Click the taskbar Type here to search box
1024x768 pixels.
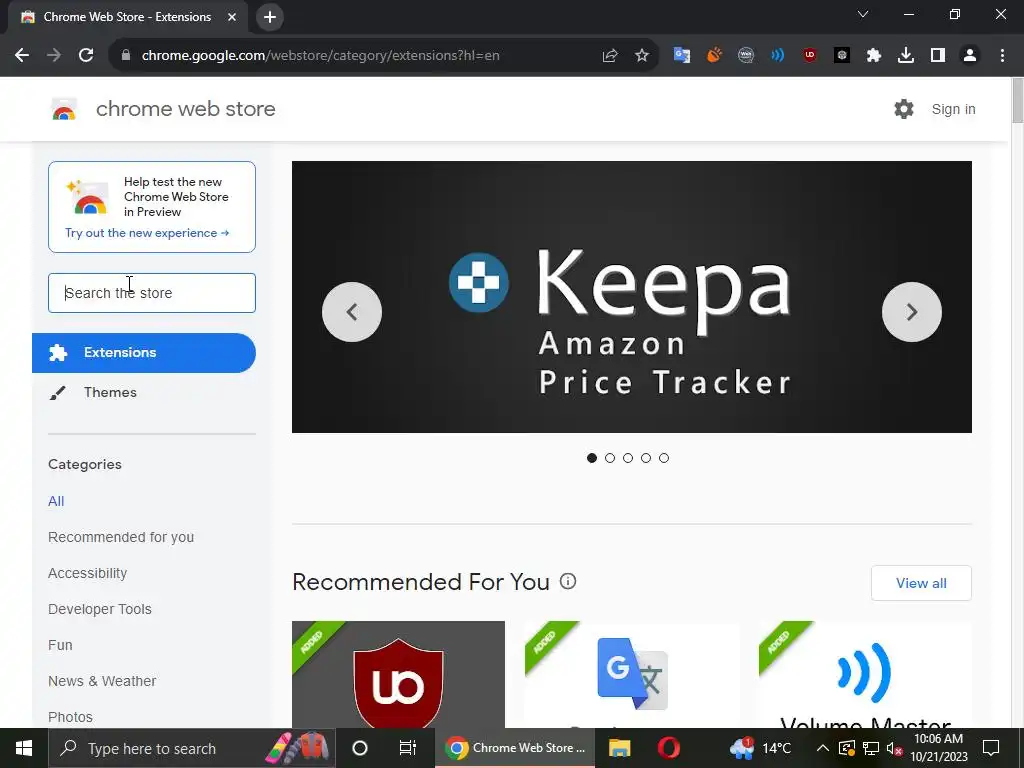click(191, 748)
